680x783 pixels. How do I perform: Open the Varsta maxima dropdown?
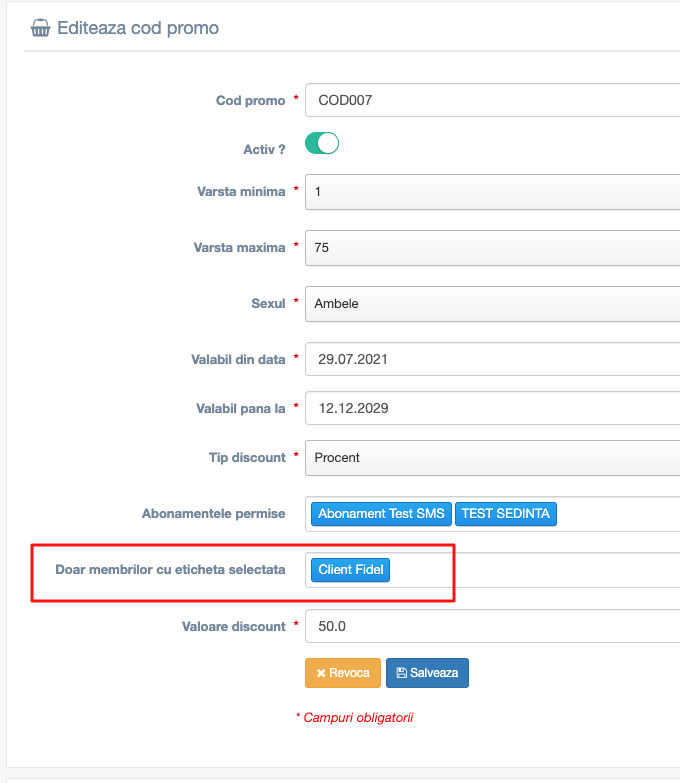[492, 248]
